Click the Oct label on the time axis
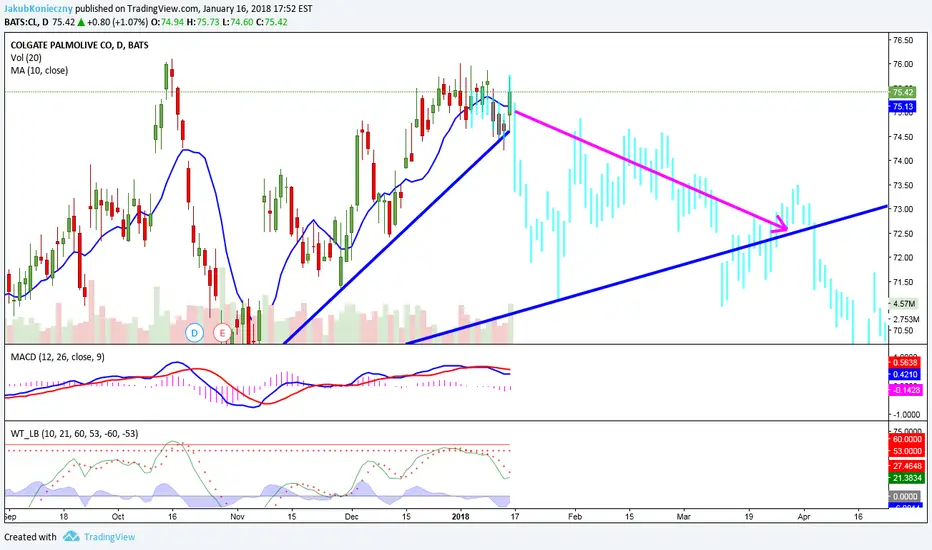 point(118,517)
